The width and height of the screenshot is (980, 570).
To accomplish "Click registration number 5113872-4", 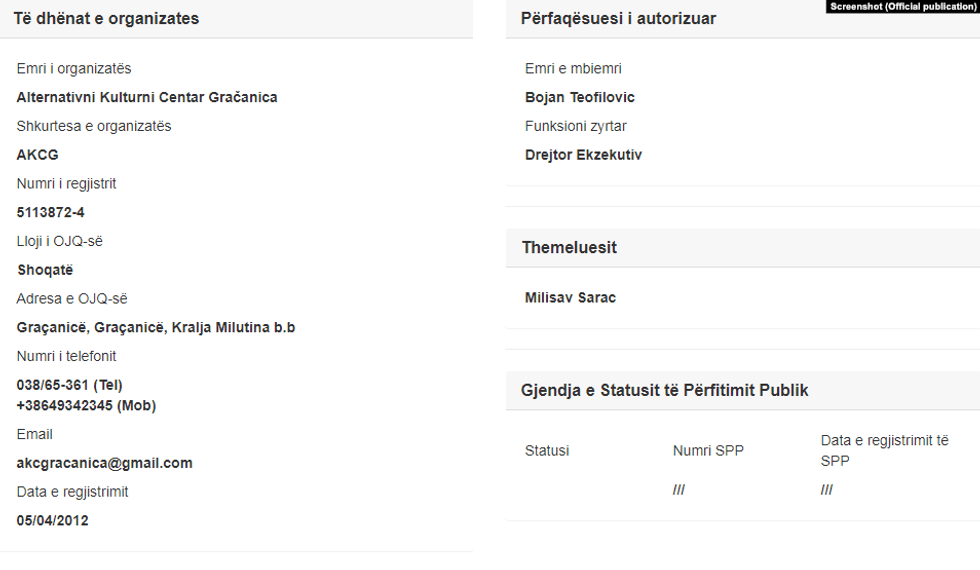I will (x=51, y=212).
